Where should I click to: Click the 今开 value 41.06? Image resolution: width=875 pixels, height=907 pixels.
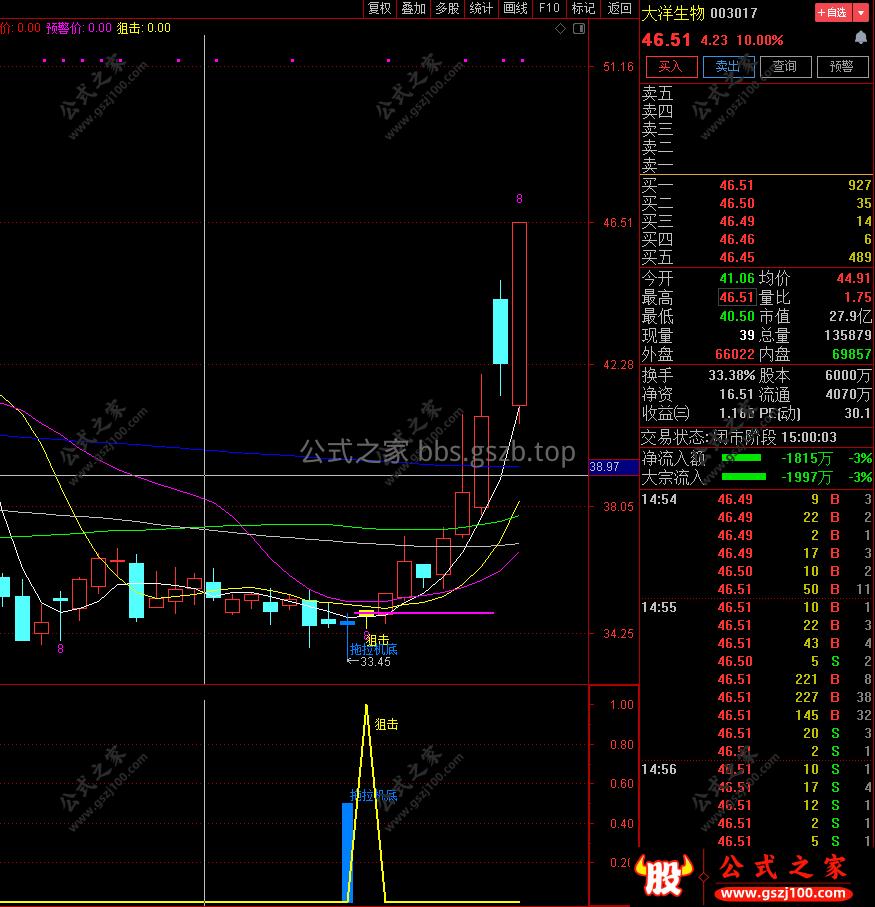click(737, 278)
